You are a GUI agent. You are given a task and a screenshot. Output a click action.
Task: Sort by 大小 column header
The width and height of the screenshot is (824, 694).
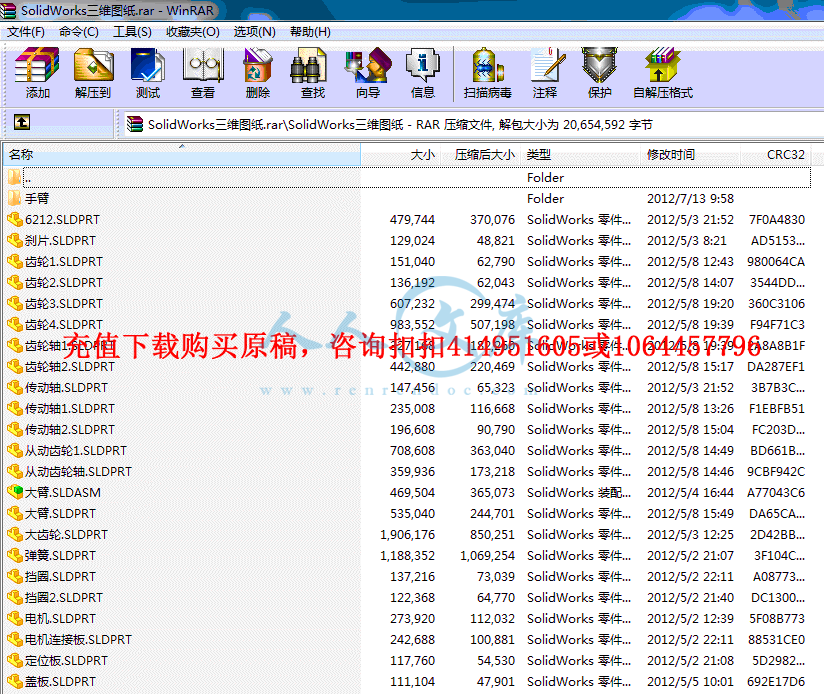coord(400,154)
